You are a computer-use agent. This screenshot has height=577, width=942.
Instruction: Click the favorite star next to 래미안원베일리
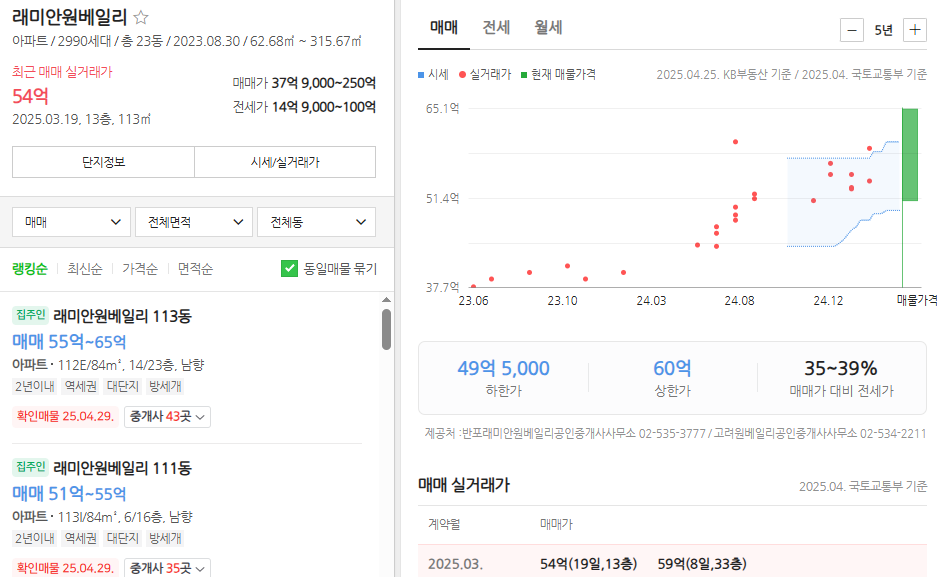tap(141, 17)
